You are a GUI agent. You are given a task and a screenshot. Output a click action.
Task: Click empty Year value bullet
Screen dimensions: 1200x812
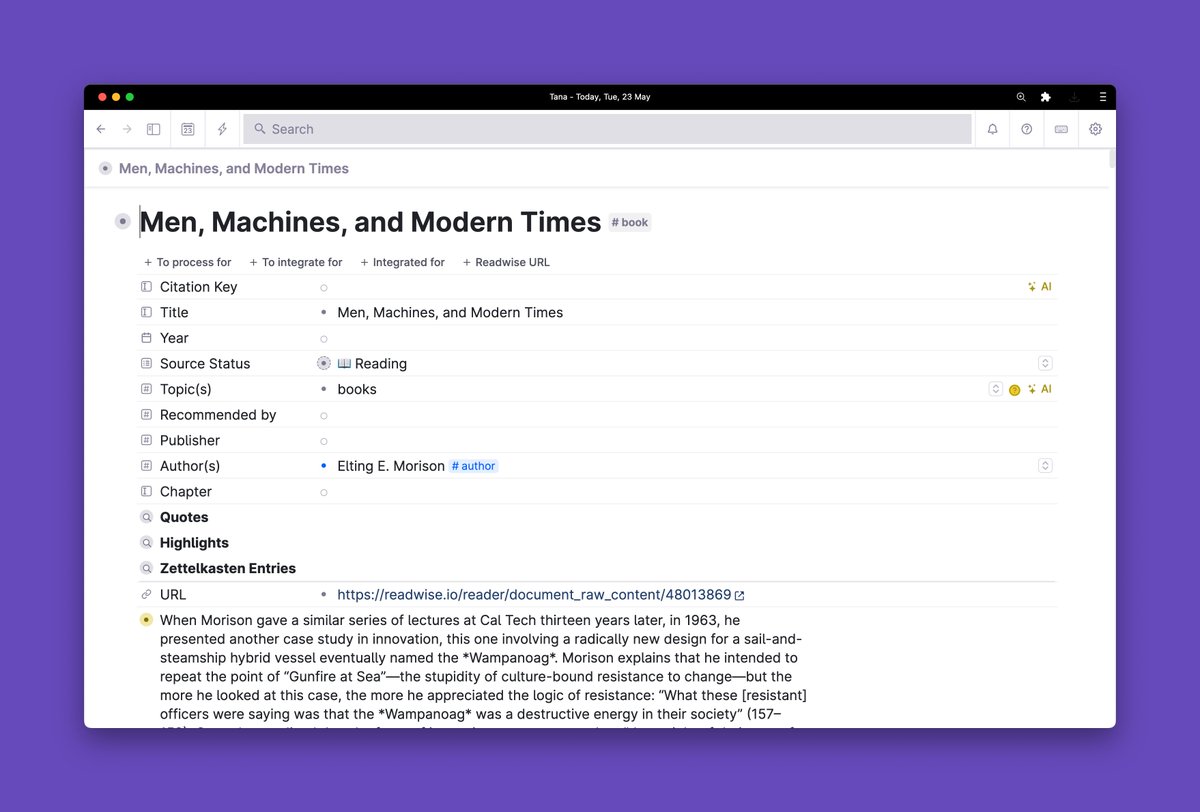[x=324, y=339]
